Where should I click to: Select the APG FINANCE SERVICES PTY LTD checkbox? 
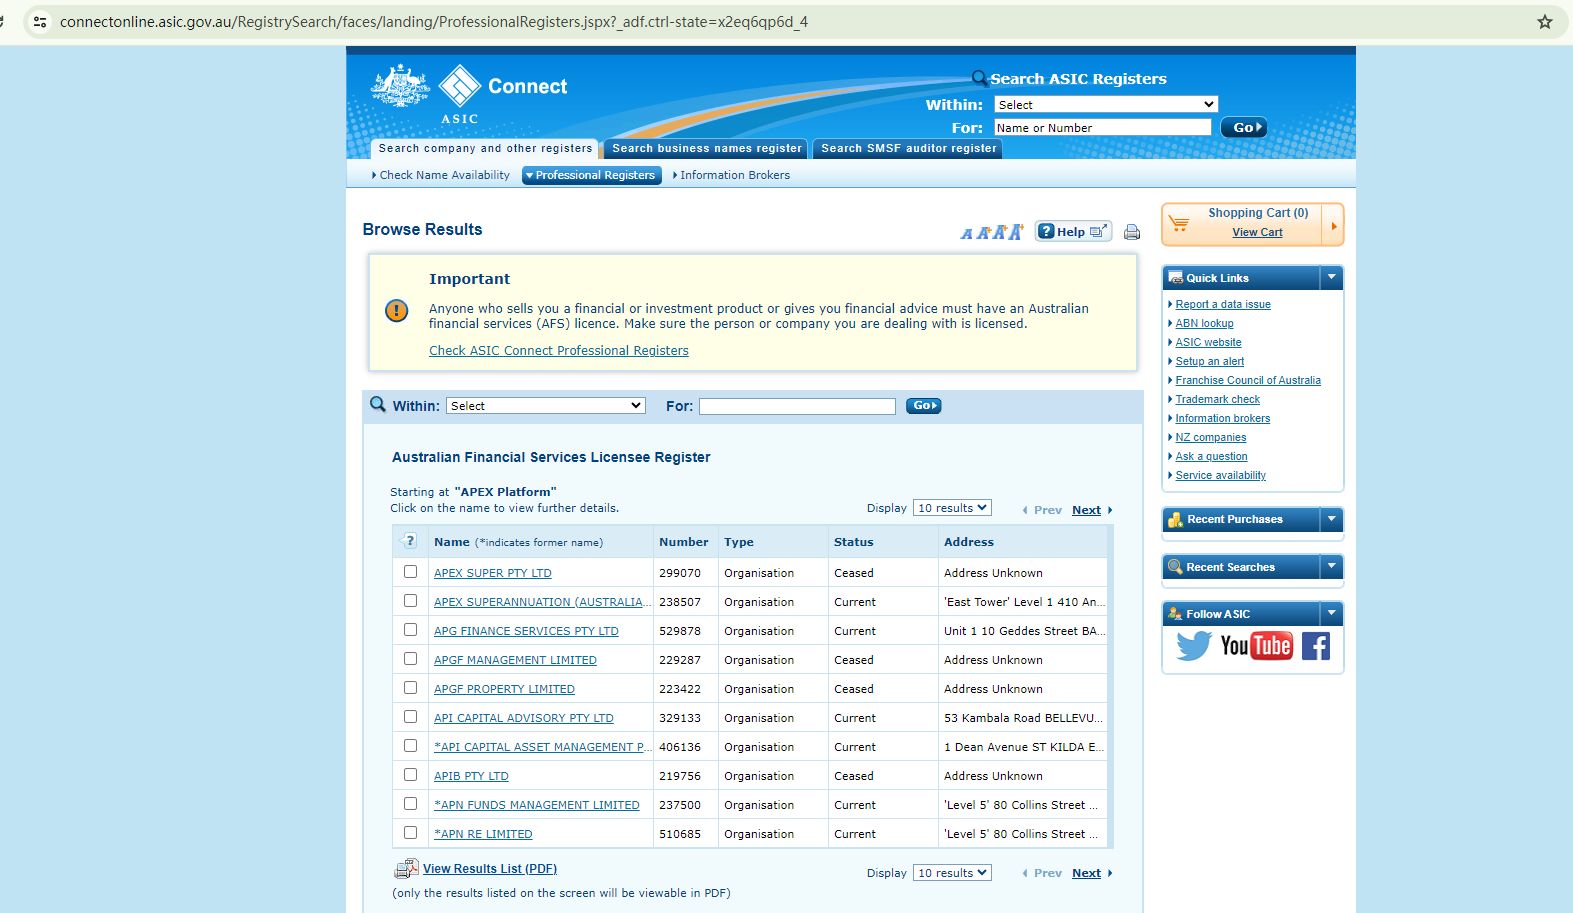pos(410,630)
